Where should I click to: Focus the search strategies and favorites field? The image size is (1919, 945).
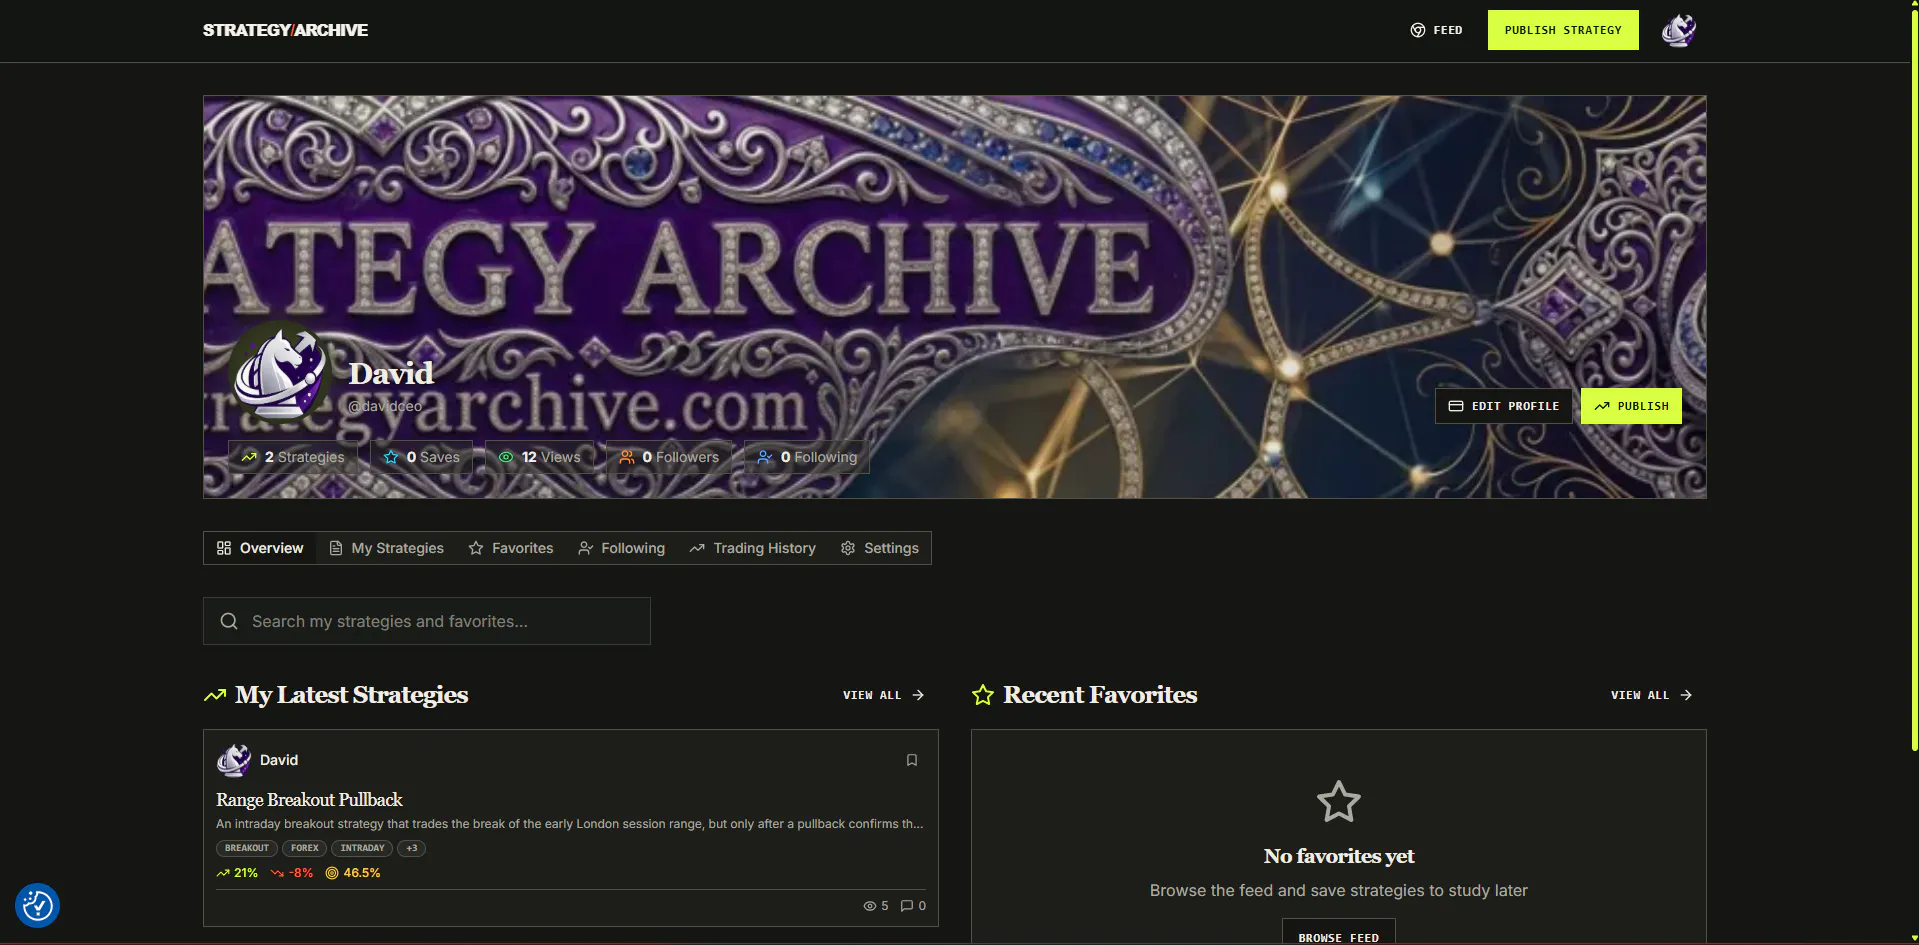[427, 621]
